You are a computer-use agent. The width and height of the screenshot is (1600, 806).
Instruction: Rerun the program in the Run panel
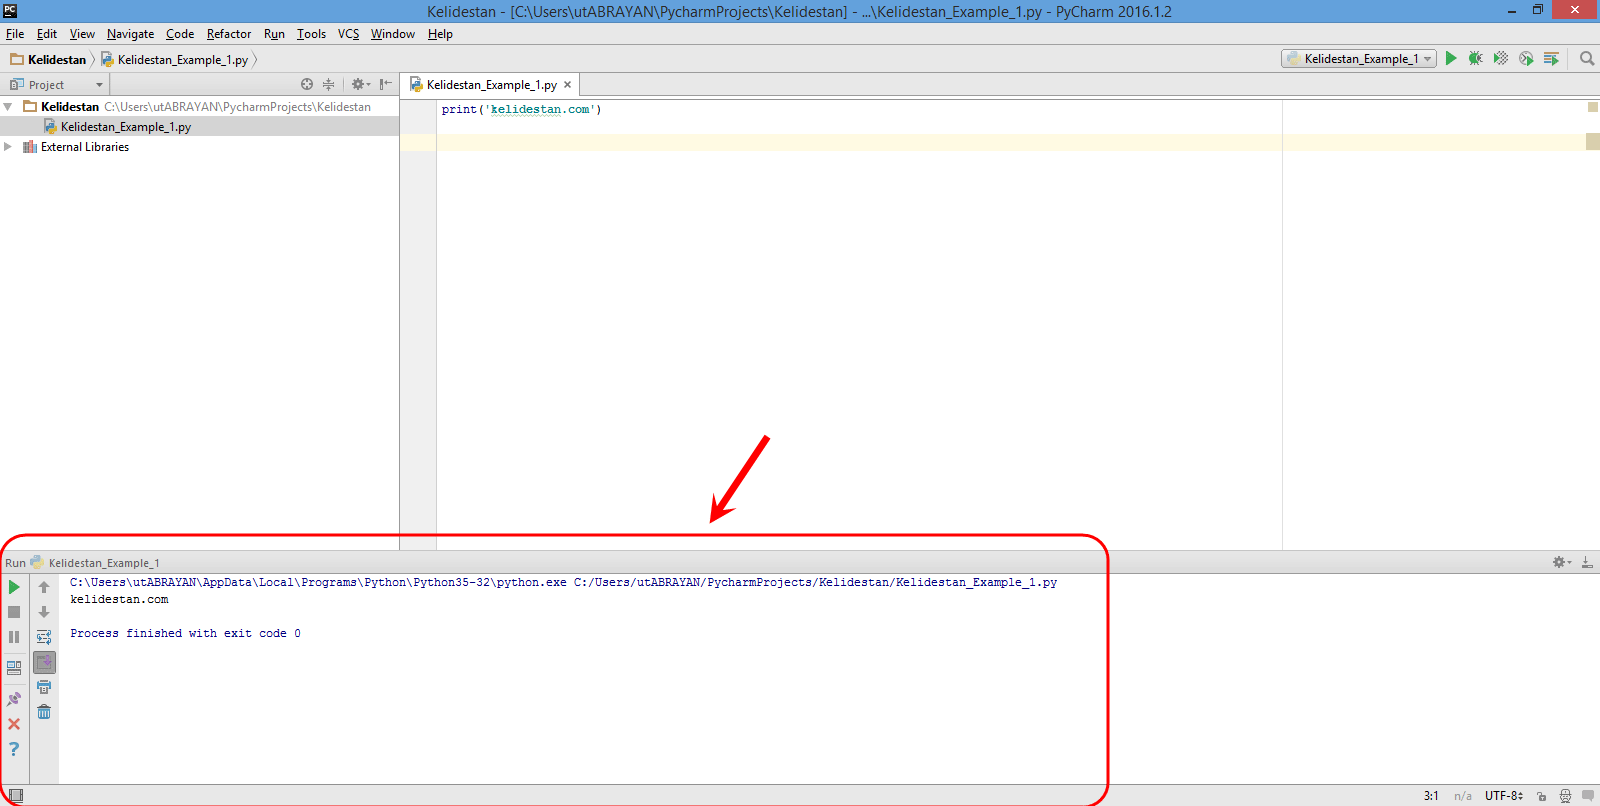[14, 587]
